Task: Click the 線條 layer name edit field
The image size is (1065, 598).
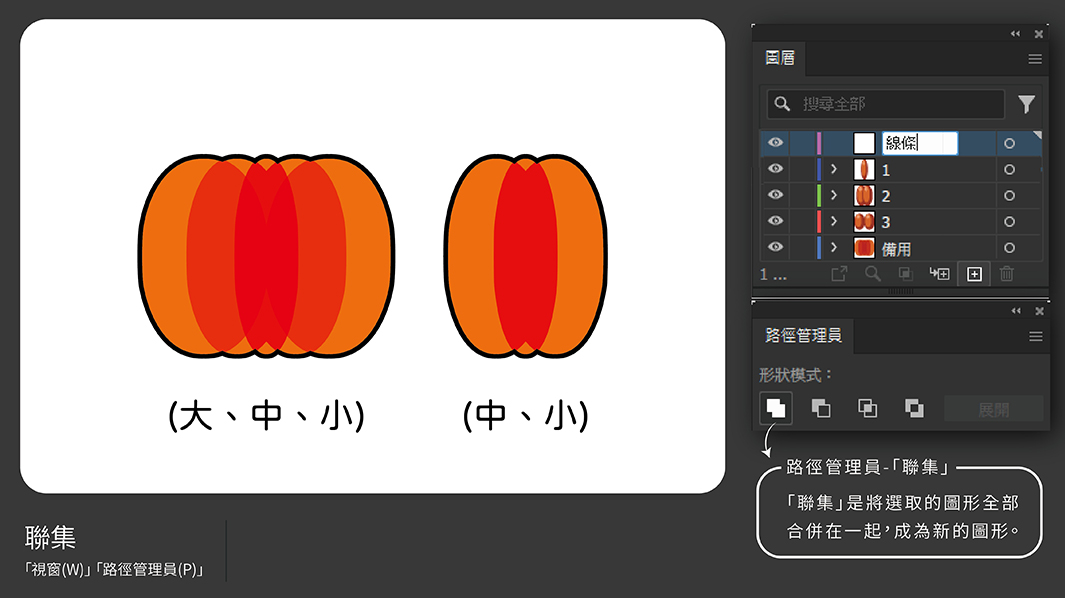Action: click(920, 143)
